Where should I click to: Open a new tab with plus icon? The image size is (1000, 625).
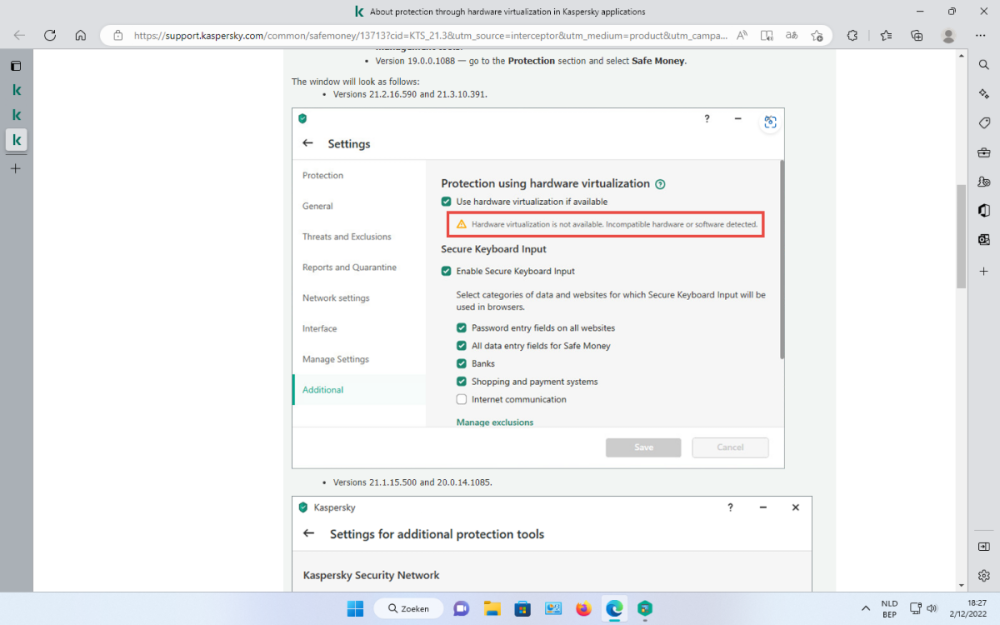(x=16, y=168)
